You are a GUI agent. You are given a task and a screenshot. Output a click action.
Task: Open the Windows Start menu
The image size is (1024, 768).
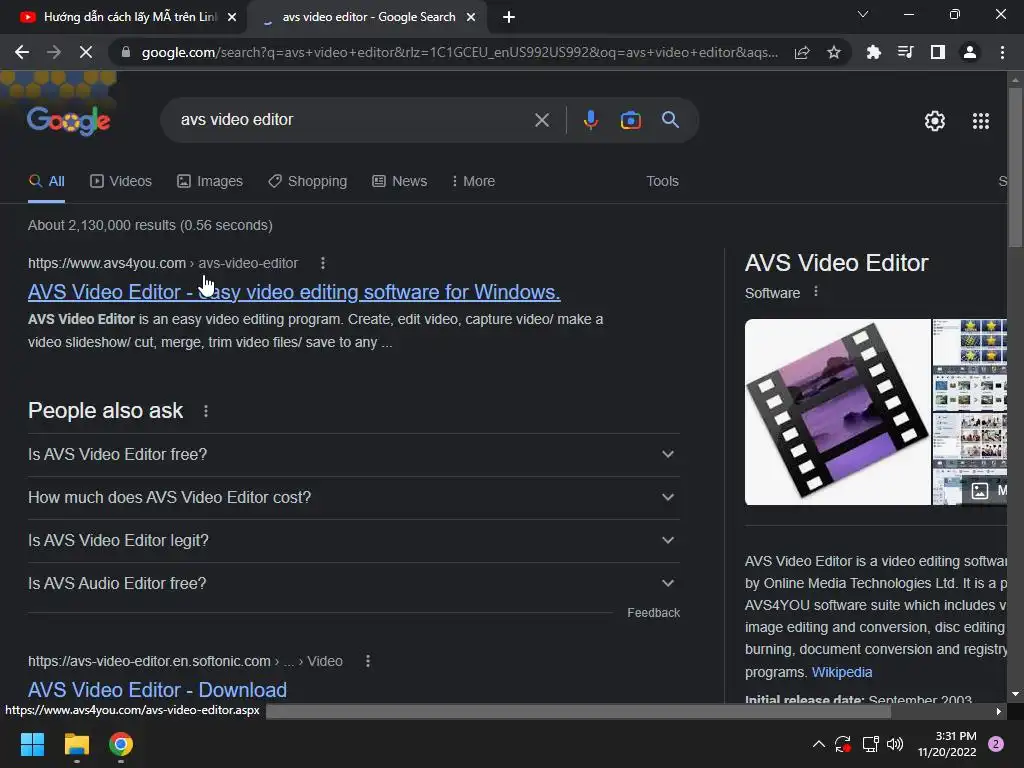(32, 744)
